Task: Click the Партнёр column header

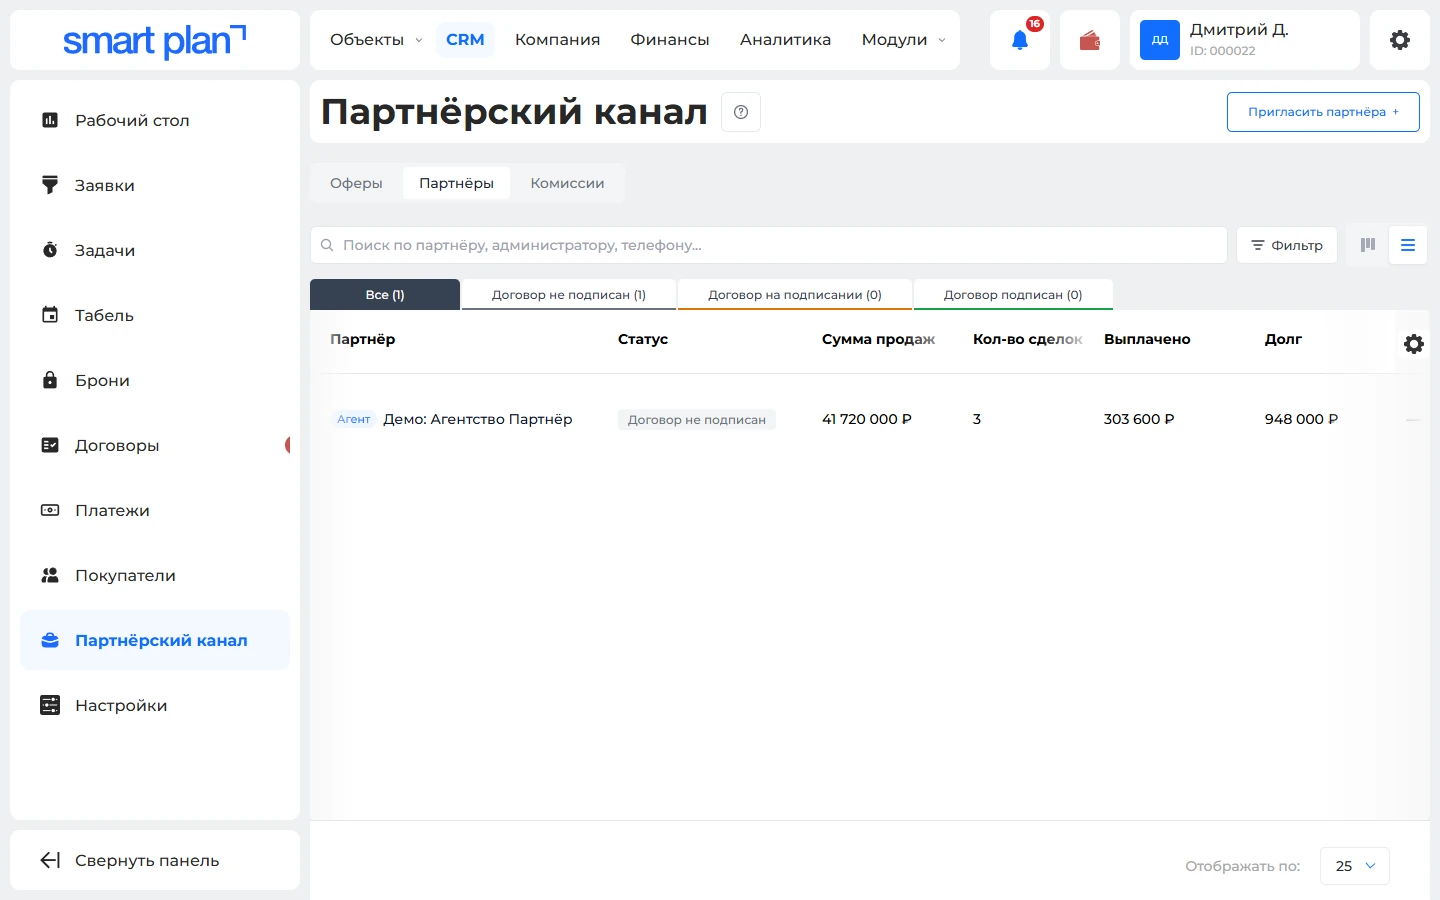Action: coord(363,339)
